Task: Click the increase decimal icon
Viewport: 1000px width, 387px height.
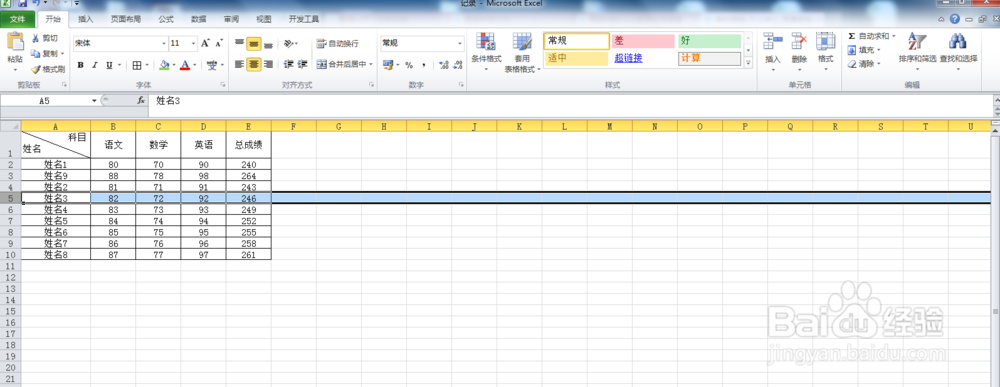Action: pos(444,65)
